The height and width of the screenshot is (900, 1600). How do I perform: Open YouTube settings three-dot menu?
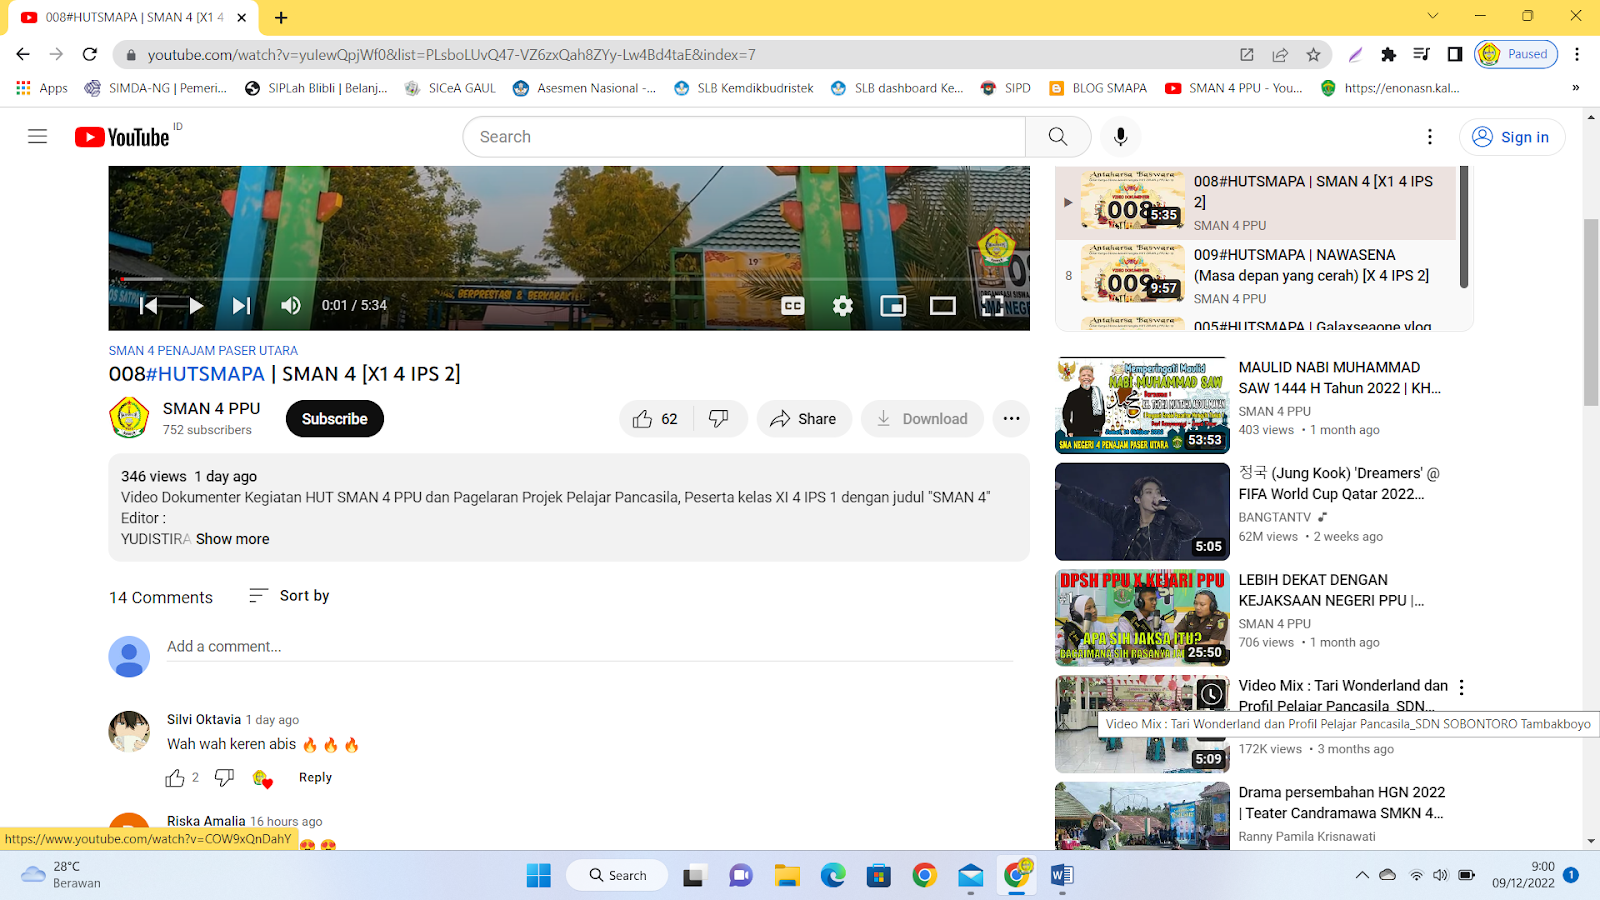1429,137
